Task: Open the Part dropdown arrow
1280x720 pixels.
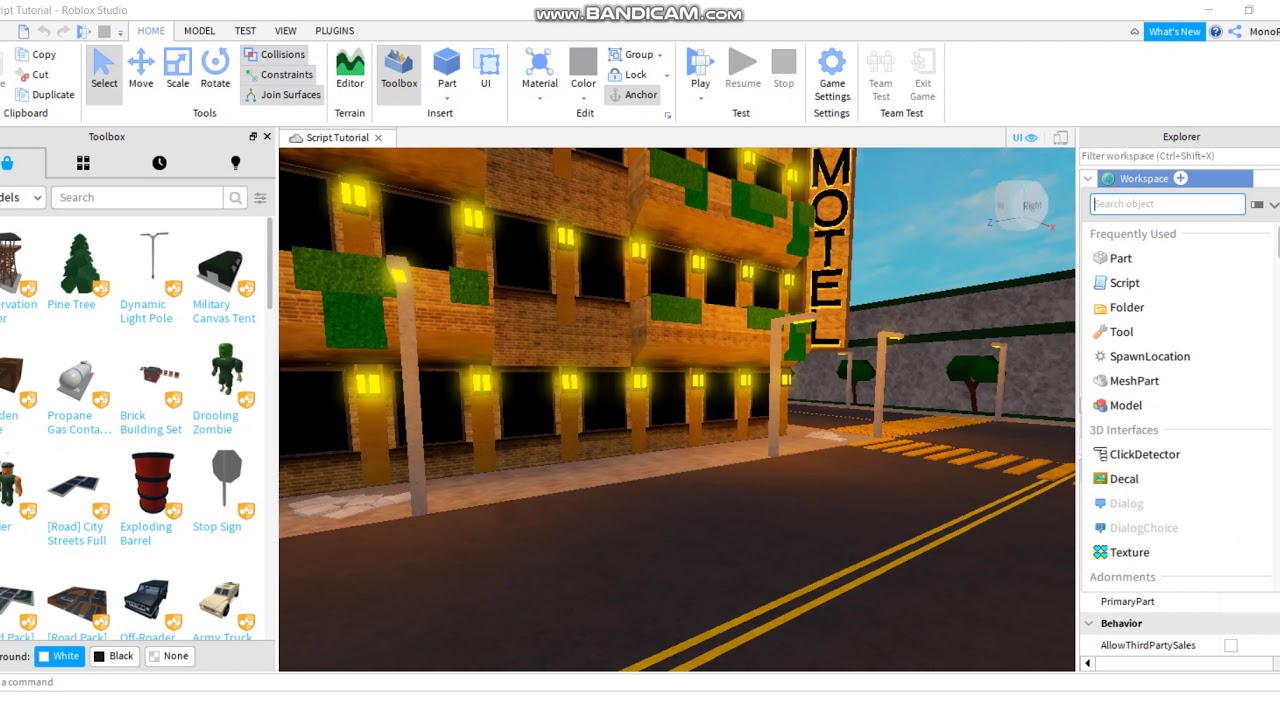Action: coord(447,99)
